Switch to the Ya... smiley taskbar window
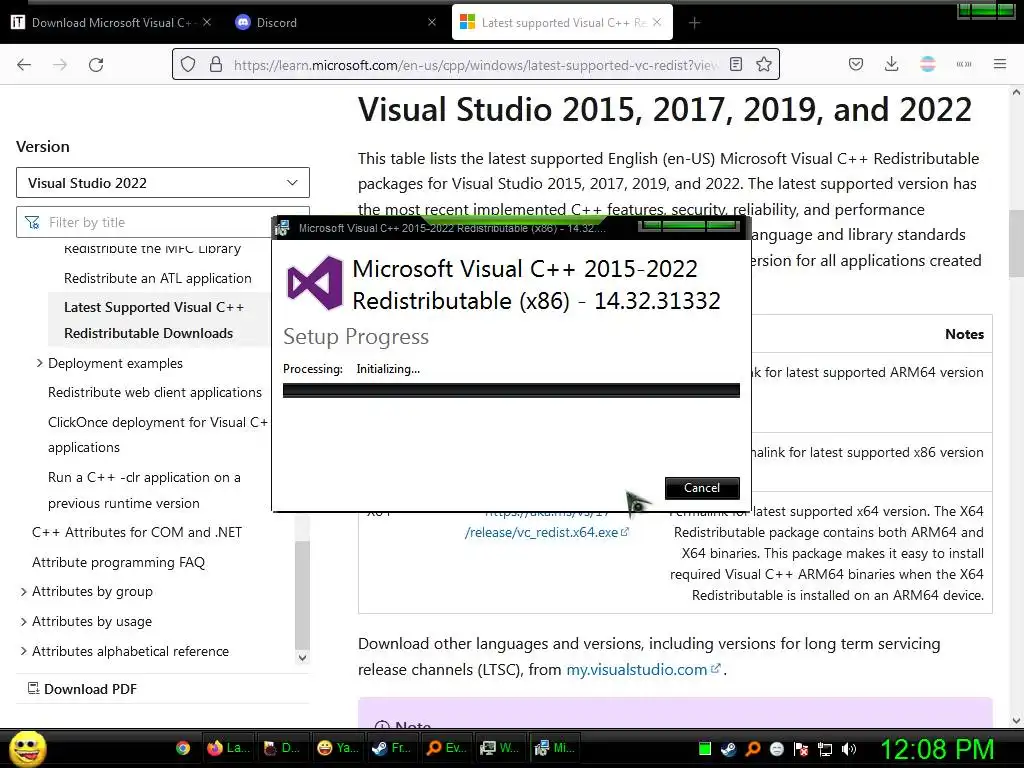1024x768 pixels. point(338,748)
